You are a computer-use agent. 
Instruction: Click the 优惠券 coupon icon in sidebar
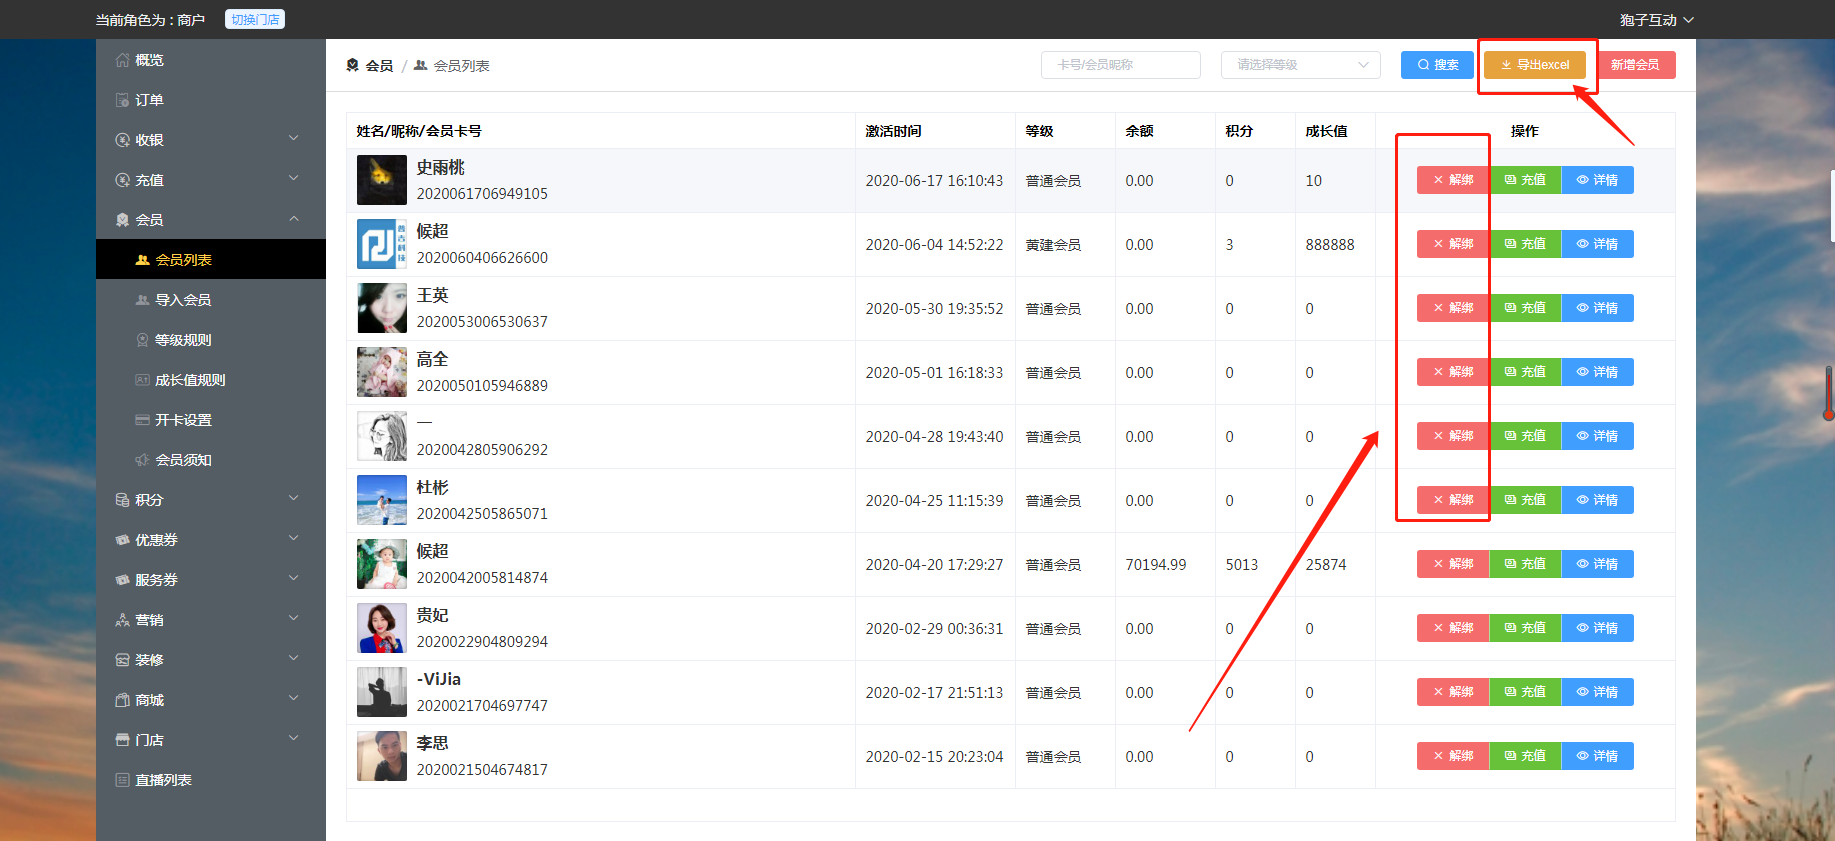[122, 540]
